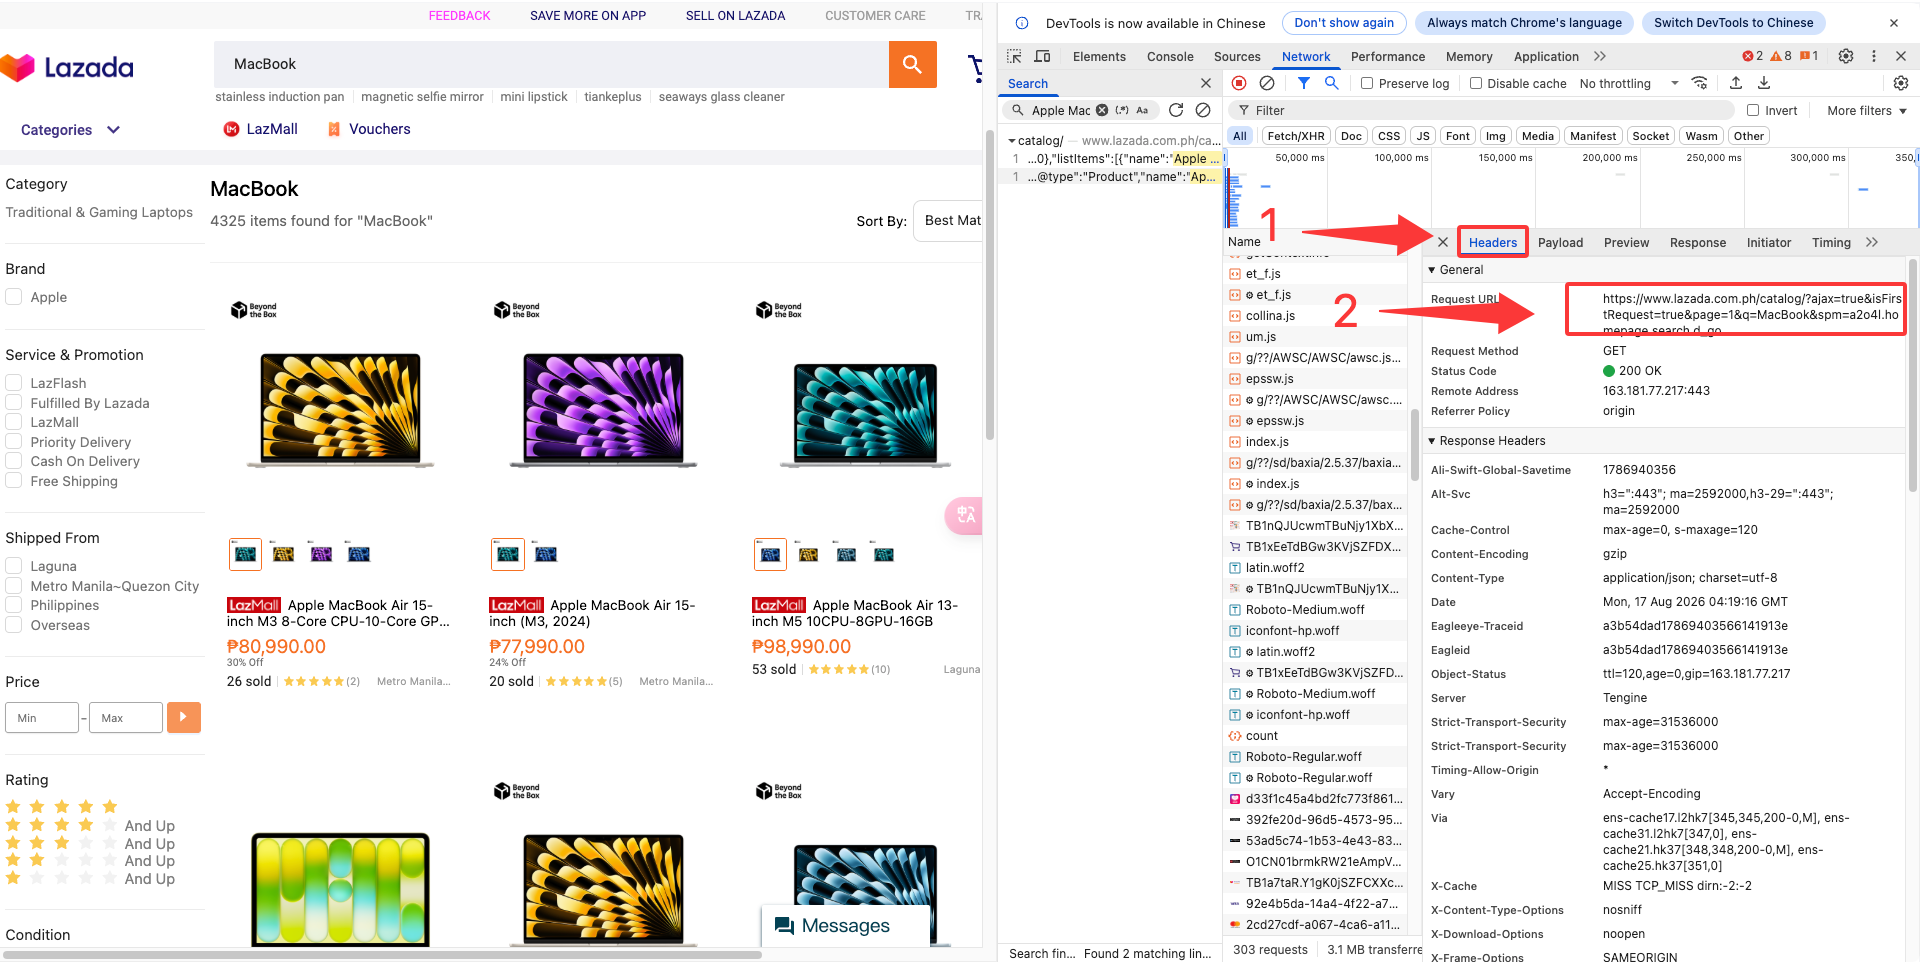Screen dimensions: 1920x962
Task: Collapse the catalog/ search result group
Action: pyautogui.click(x=1012, y=141)
